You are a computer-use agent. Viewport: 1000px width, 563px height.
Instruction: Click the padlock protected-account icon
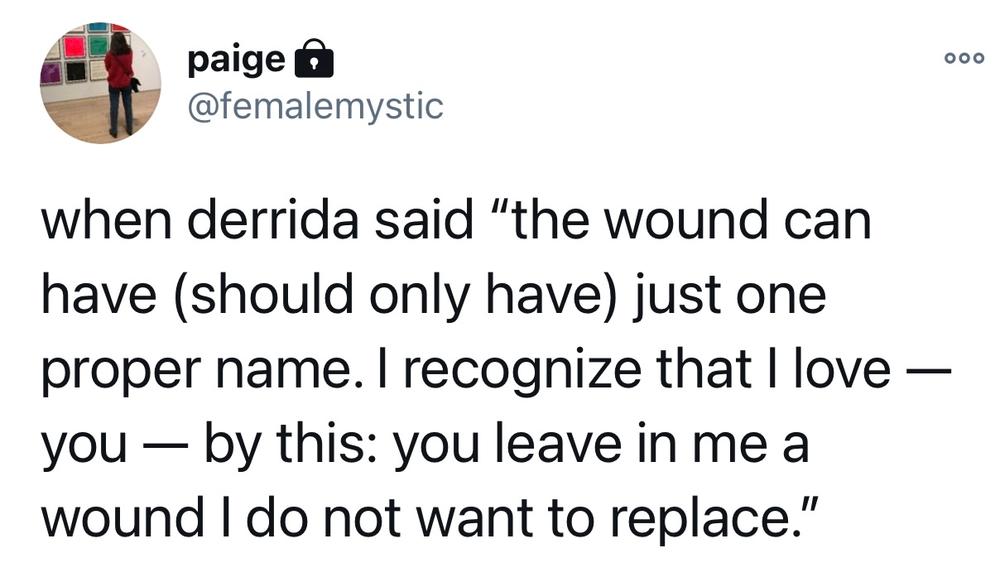point(314,59)
